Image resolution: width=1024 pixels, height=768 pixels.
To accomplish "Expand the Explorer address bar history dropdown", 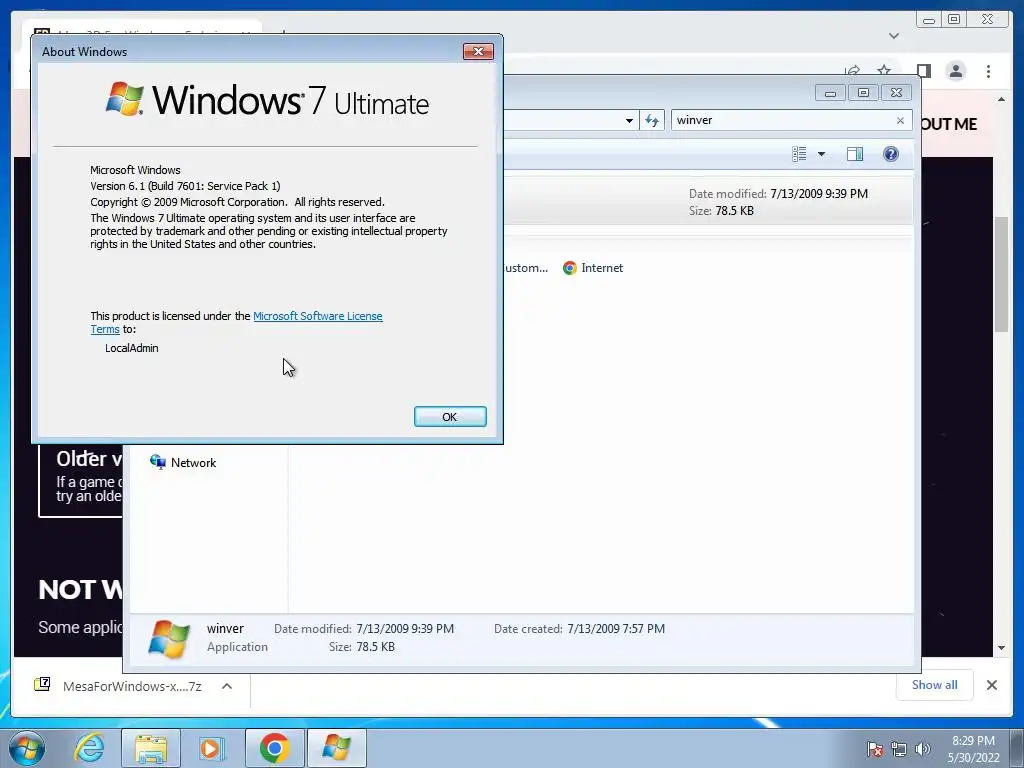I will (629, 120).
